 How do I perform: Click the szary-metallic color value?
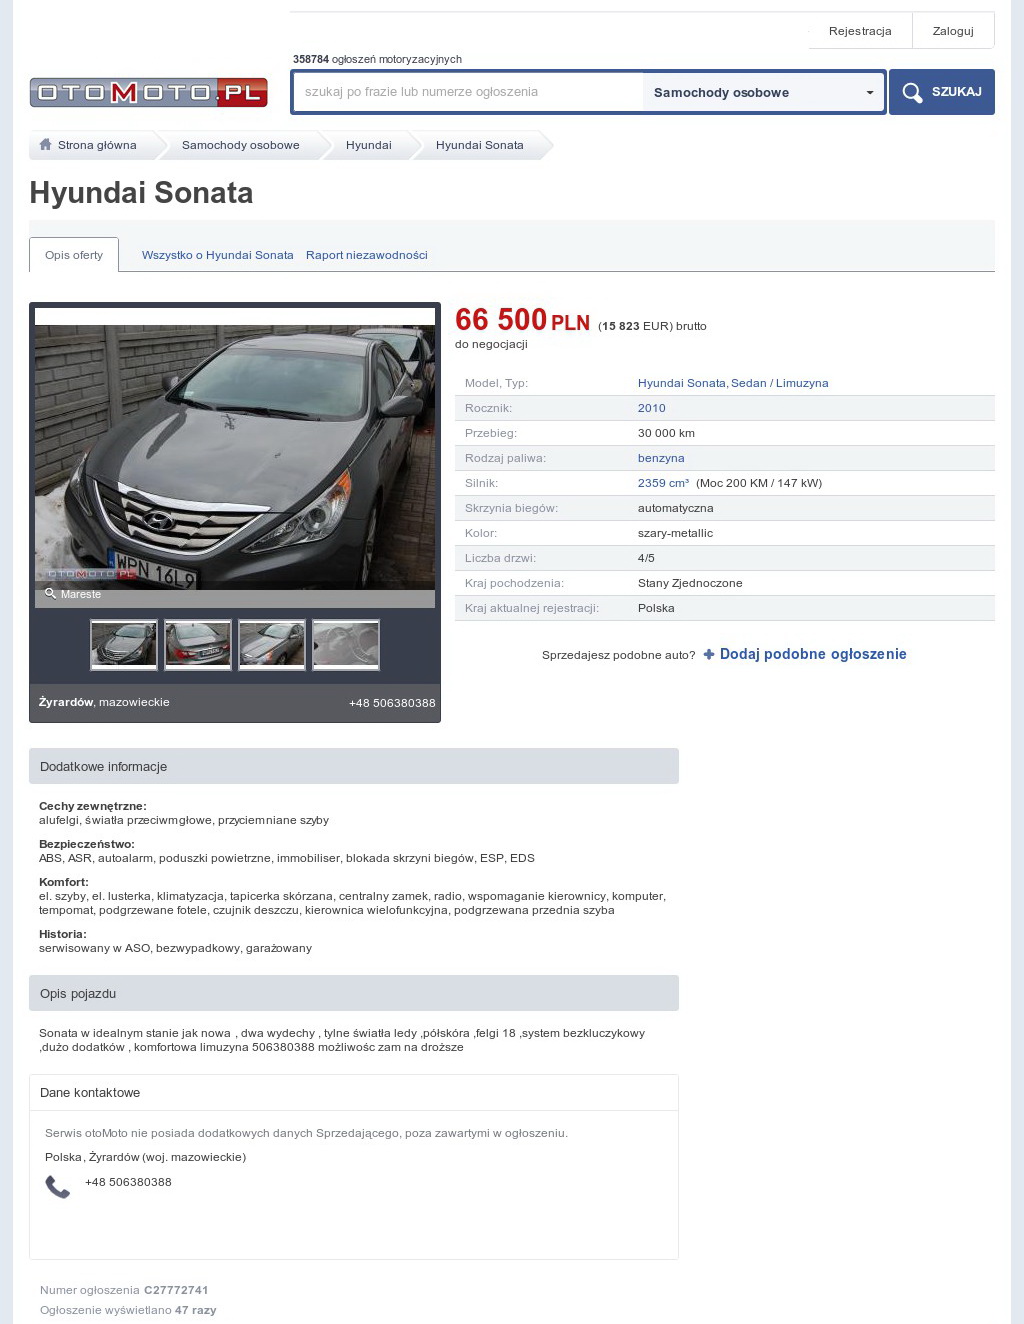pos(676,533)
